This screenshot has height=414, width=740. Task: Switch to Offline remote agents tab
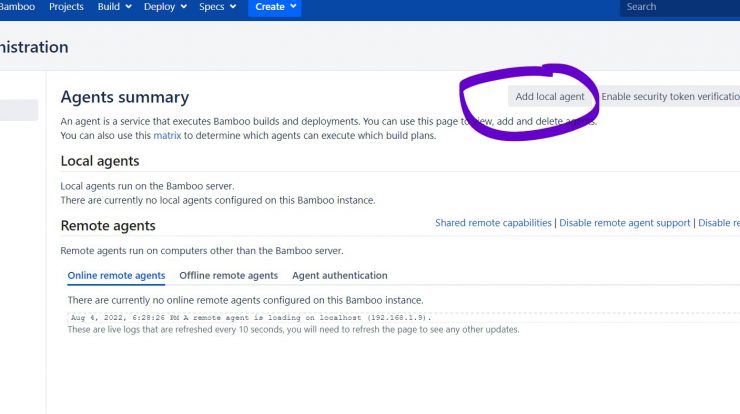[x=228, y=276]
